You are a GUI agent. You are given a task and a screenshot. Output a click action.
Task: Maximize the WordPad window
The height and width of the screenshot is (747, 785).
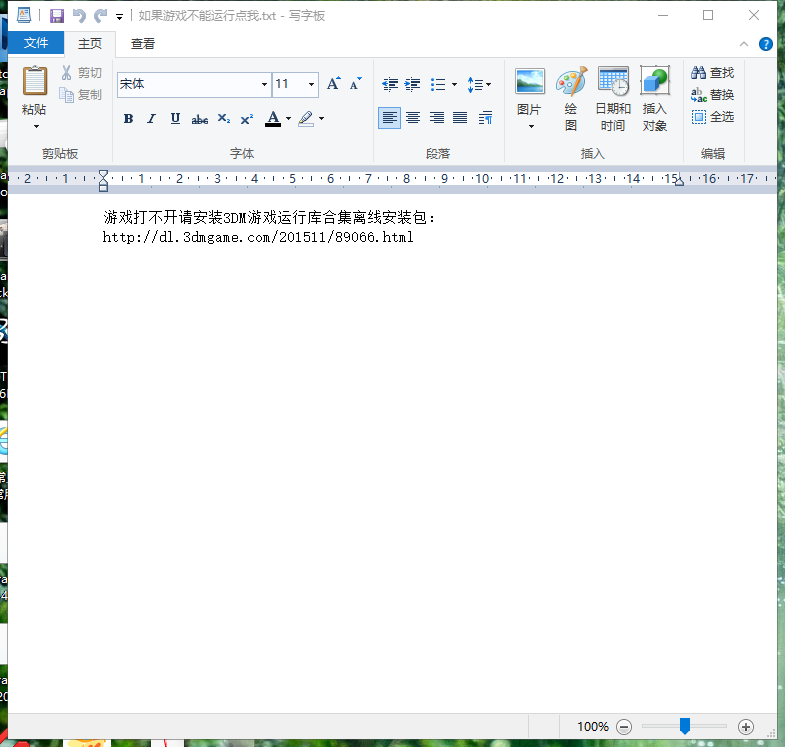pyautogui.click(x=708, y=16)
